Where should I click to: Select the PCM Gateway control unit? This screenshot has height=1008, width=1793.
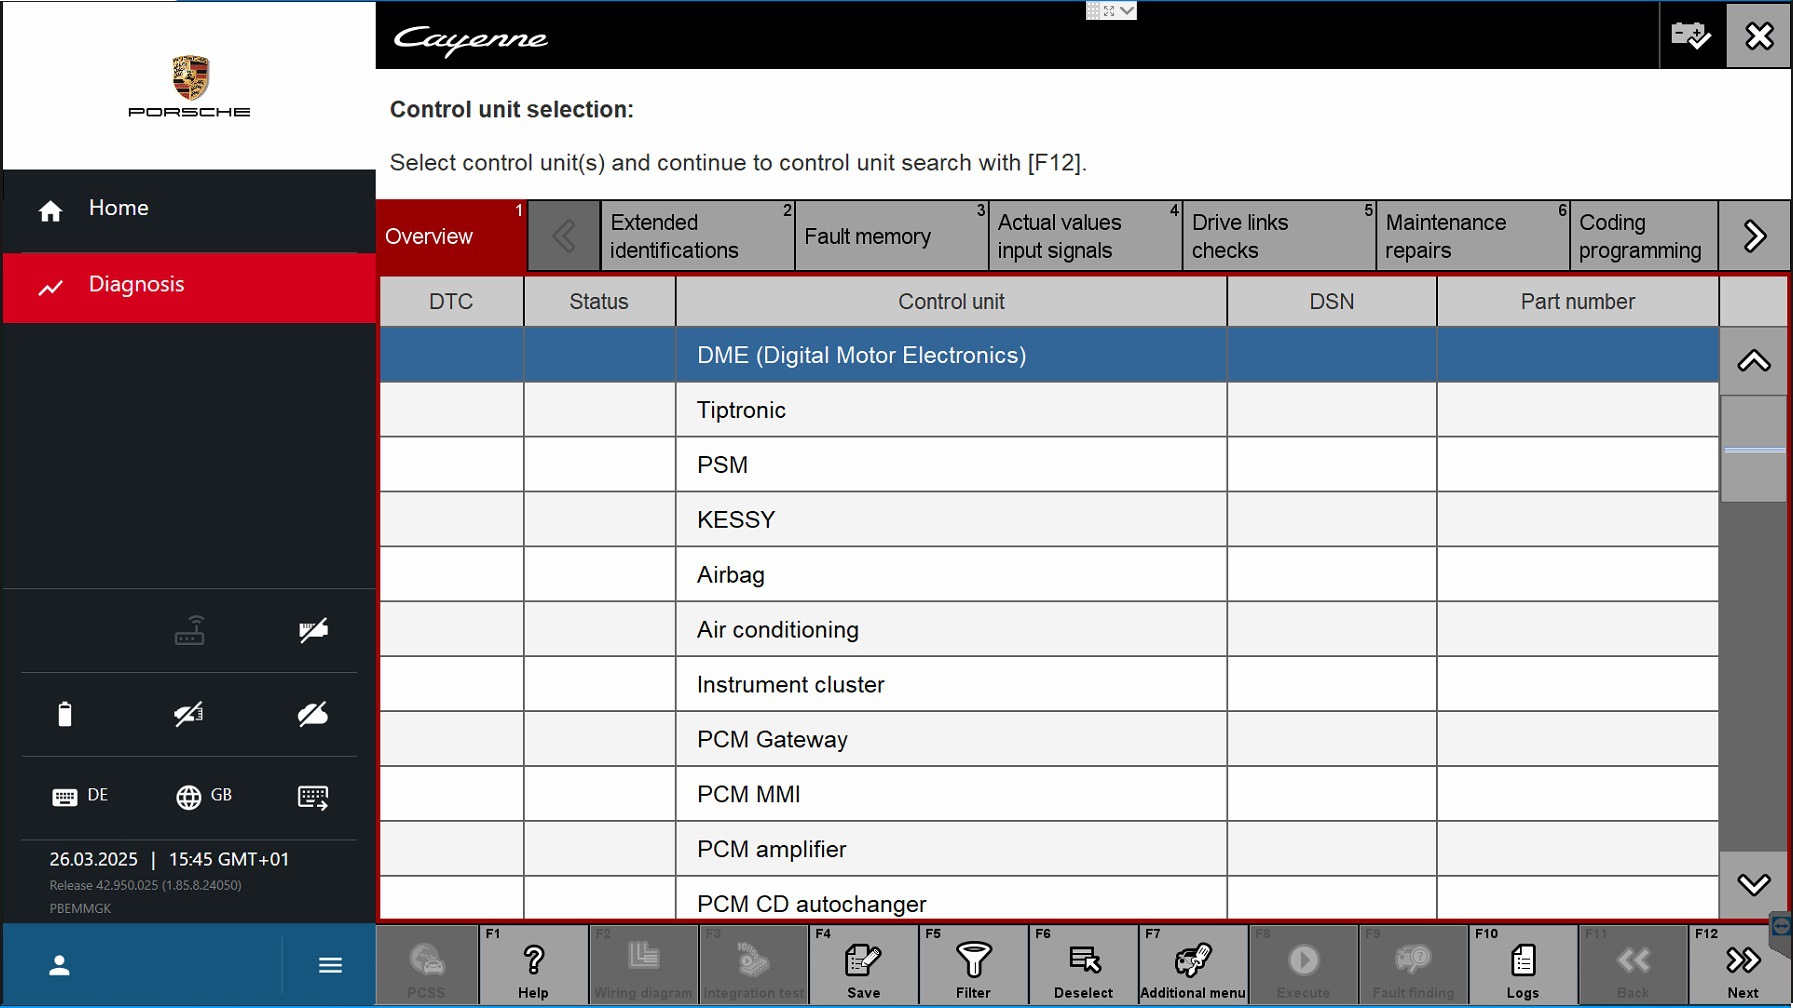tap(1049, 740)
